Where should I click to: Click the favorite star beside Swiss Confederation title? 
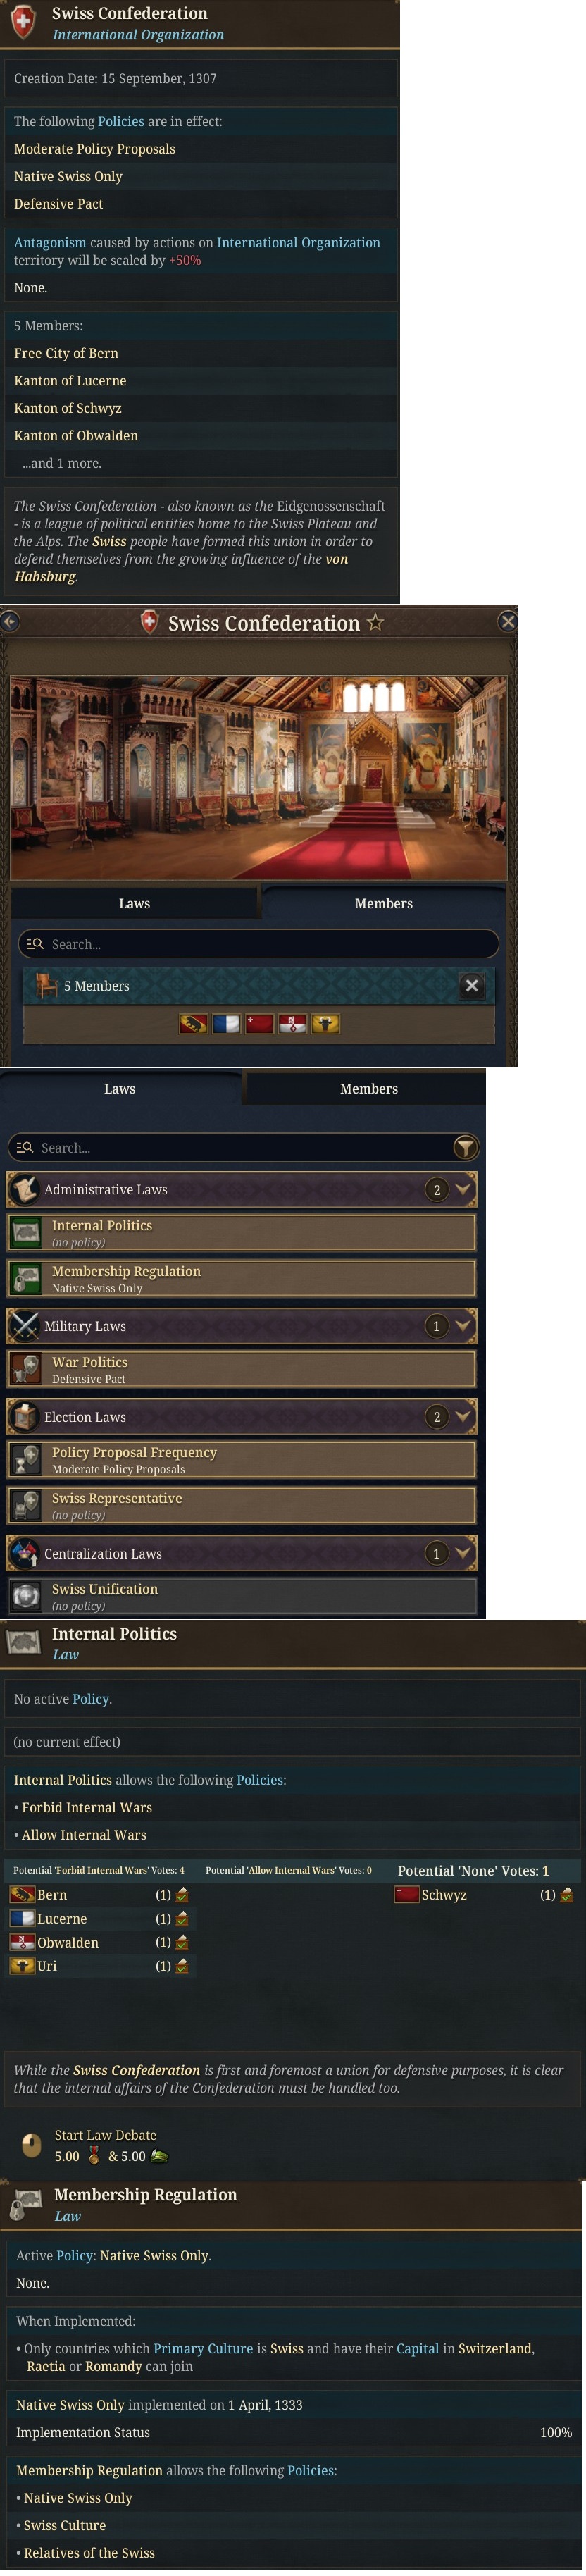(x=375, y=623)
